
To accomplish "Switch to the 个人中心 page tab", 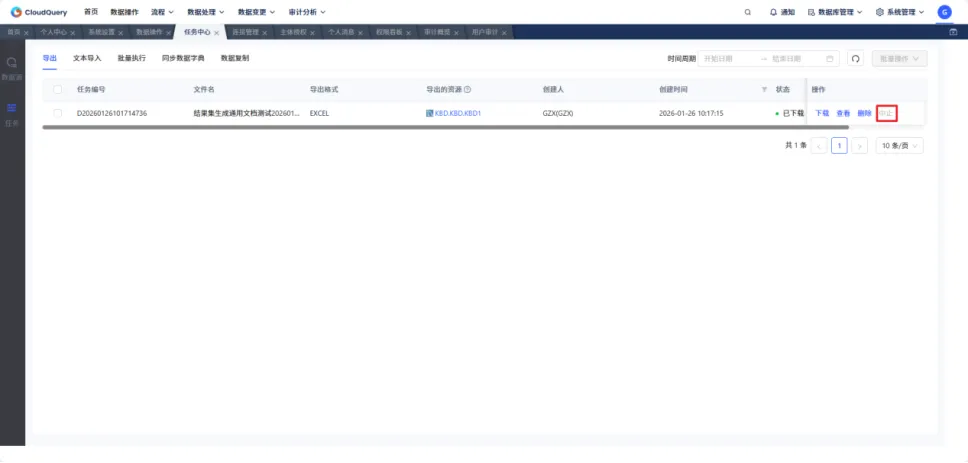I will click(x=54, y=32).
